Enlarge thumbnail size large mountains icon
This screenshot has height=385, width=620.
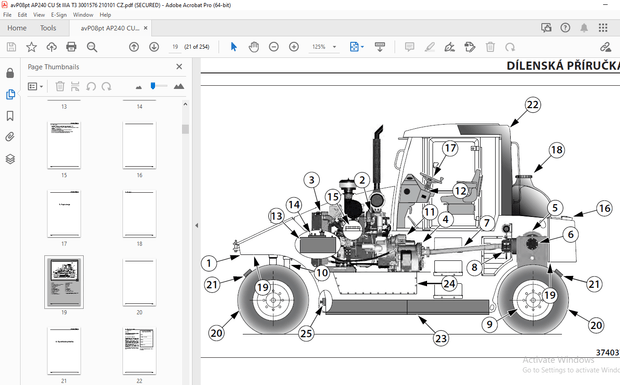pos(179,86)
